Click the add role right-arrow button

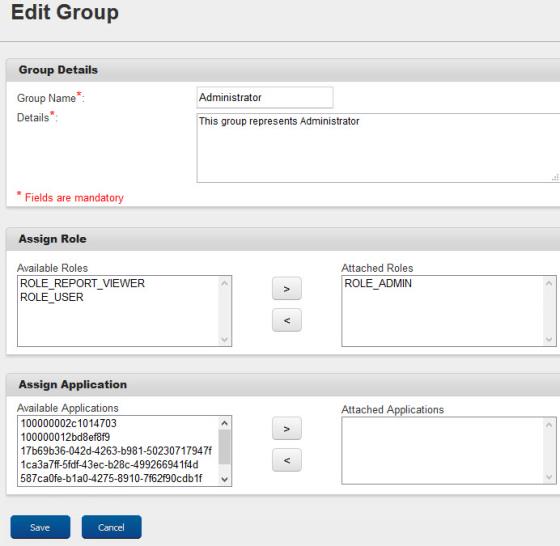click(x=287, y=289)
